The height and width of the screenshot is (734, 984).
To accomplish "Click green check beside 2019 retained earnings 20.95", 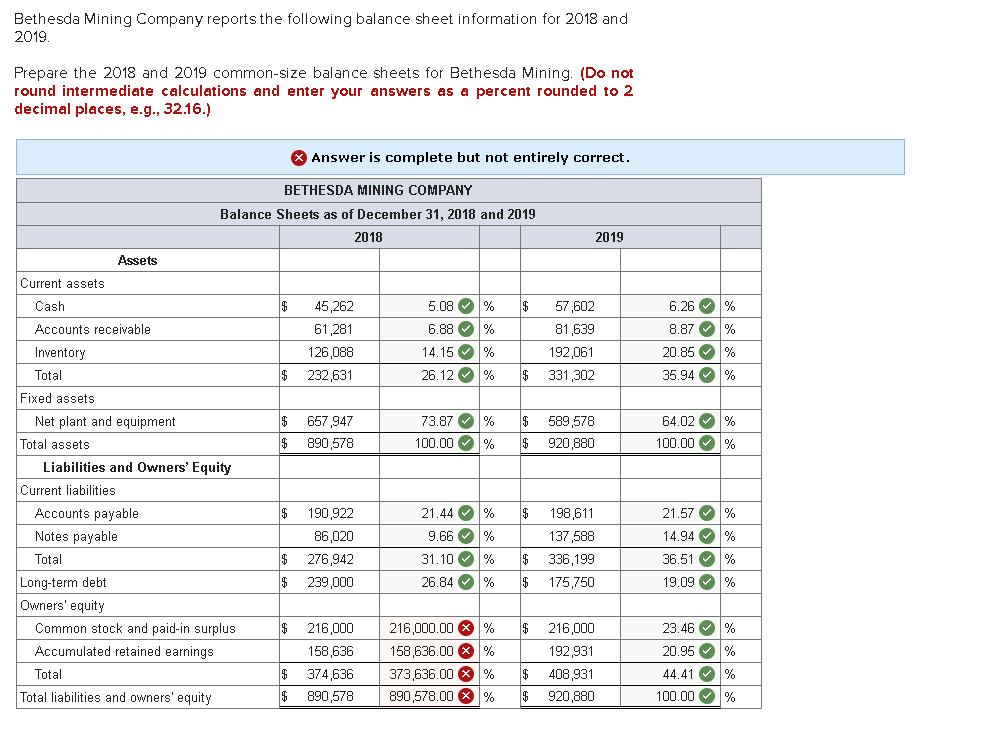I will pos(707,651).
